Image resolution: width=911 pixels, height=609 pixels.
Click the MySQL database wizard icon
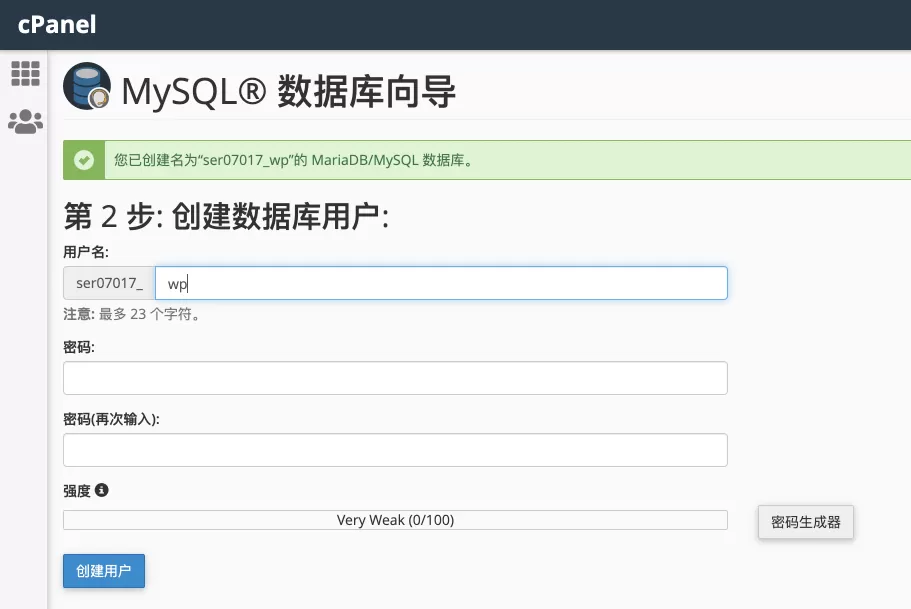point(87,86)
